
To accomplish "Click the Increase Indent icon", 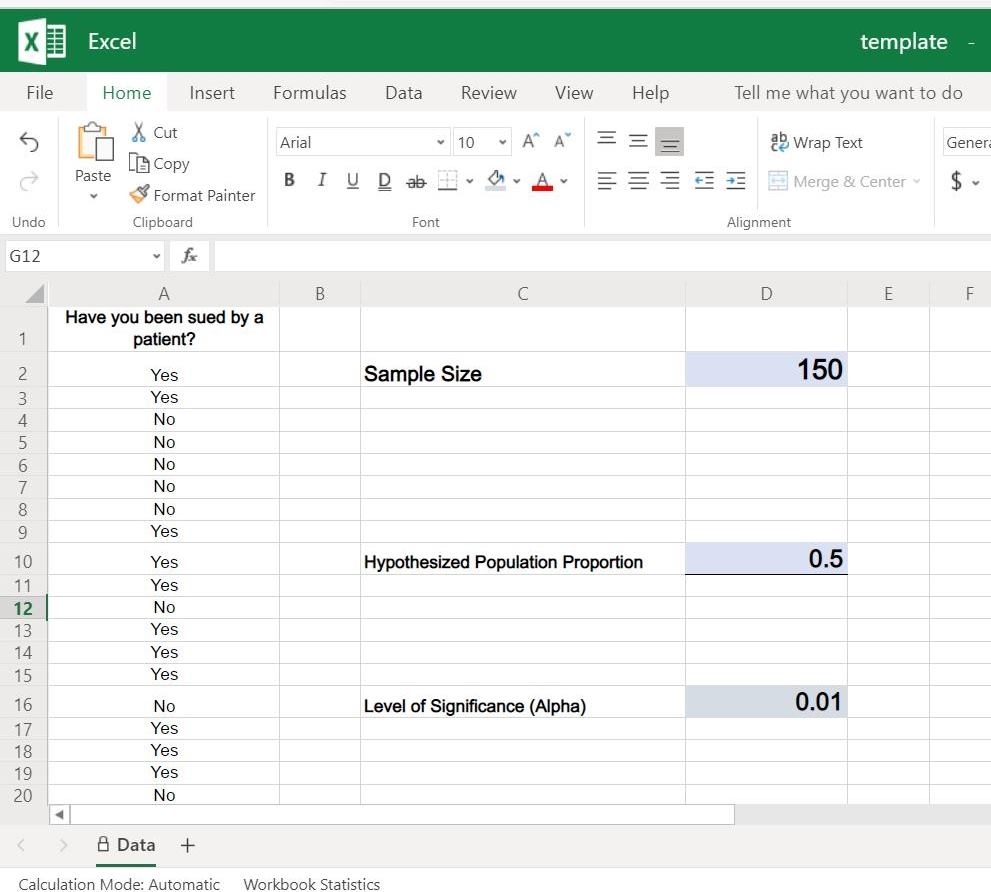I will (x=736, y=181).
